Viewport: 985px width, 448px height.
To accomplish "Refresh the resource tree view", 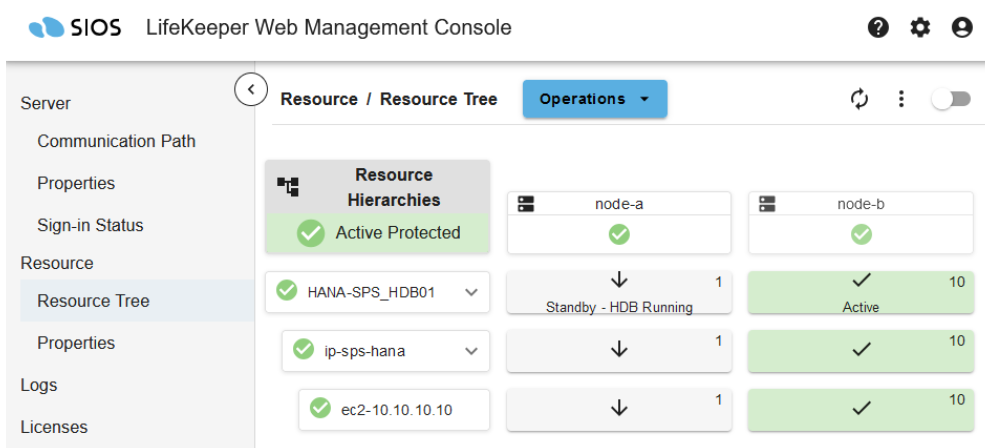I will 859,99.
